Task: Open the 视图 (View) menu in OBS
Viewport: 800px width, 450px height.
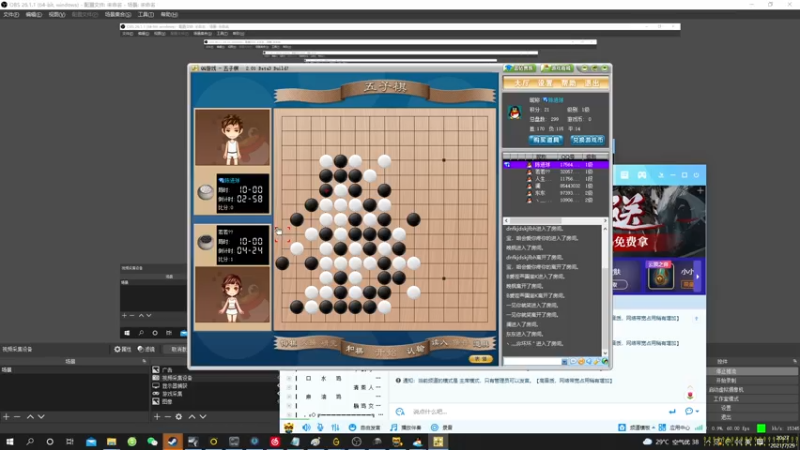Action: coord(57,14)
